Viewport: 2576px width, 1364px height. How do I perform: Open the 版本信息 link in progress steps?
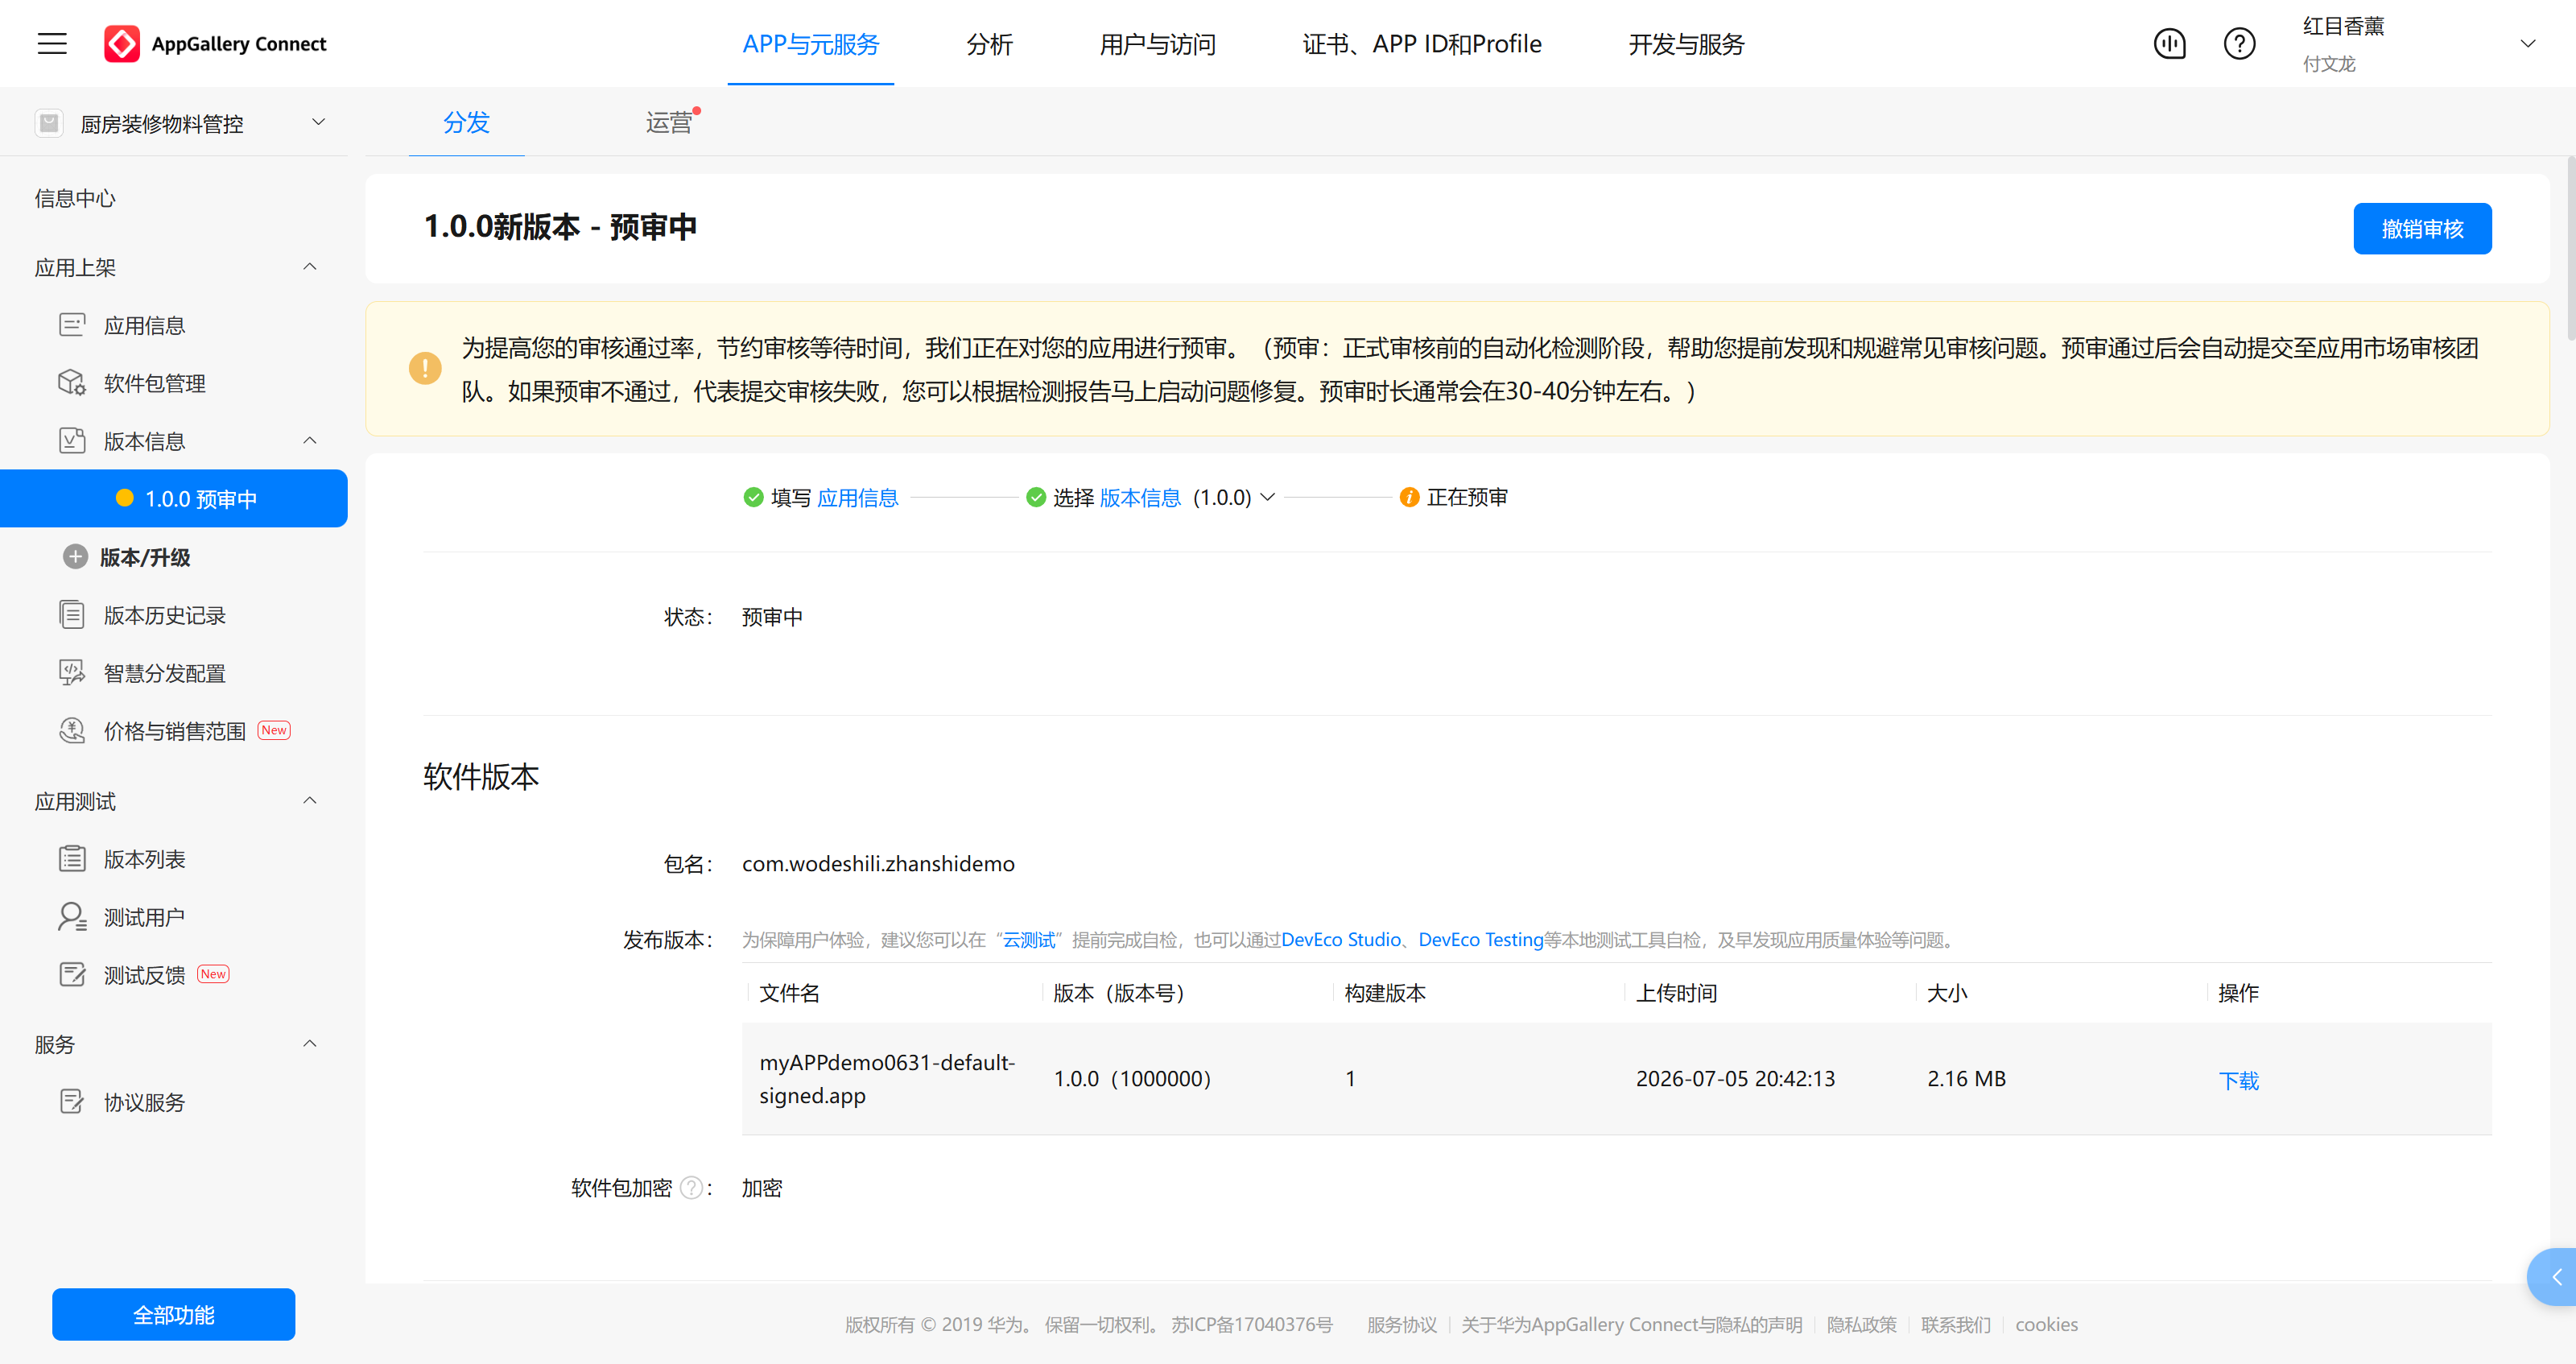click(x=1140, y=497)
